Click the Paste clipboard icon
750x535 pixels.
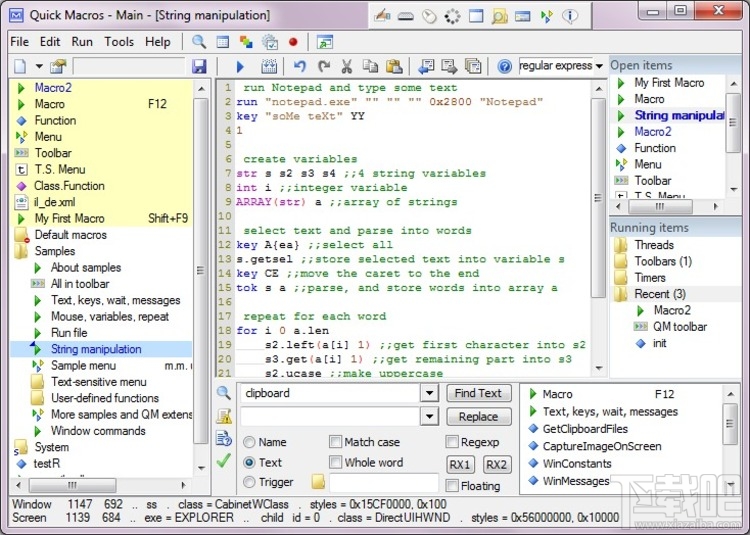pos(394,66)
